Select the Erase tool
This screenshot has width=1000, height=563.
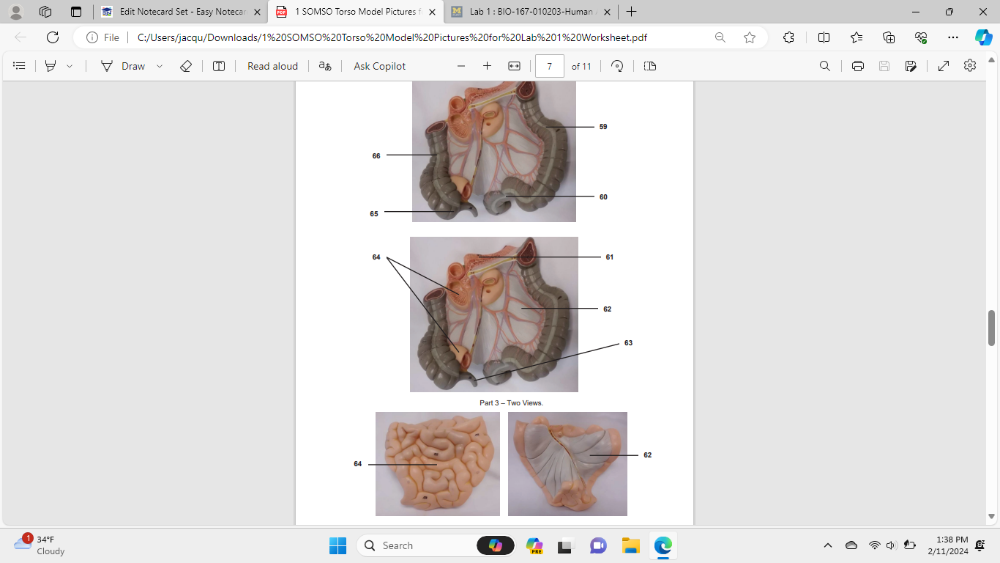[x=185, y=66]
